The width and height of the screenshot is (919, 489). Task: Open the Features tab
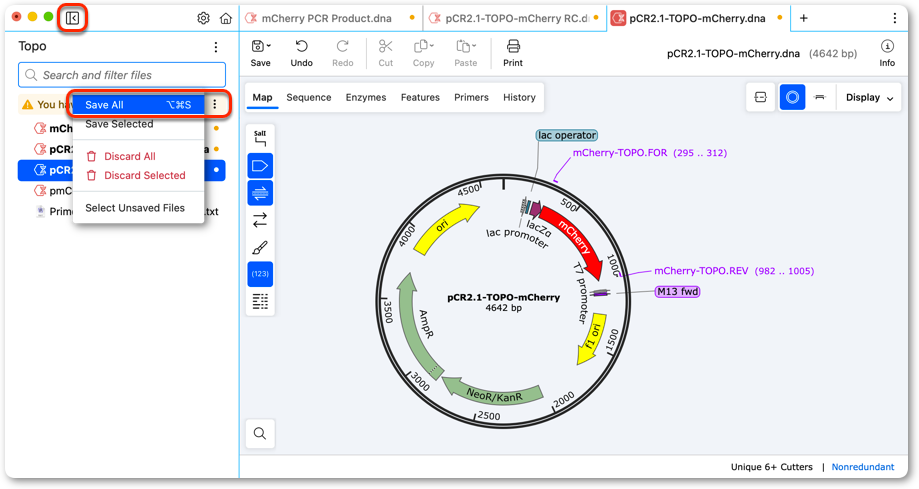tap(420, 97)
